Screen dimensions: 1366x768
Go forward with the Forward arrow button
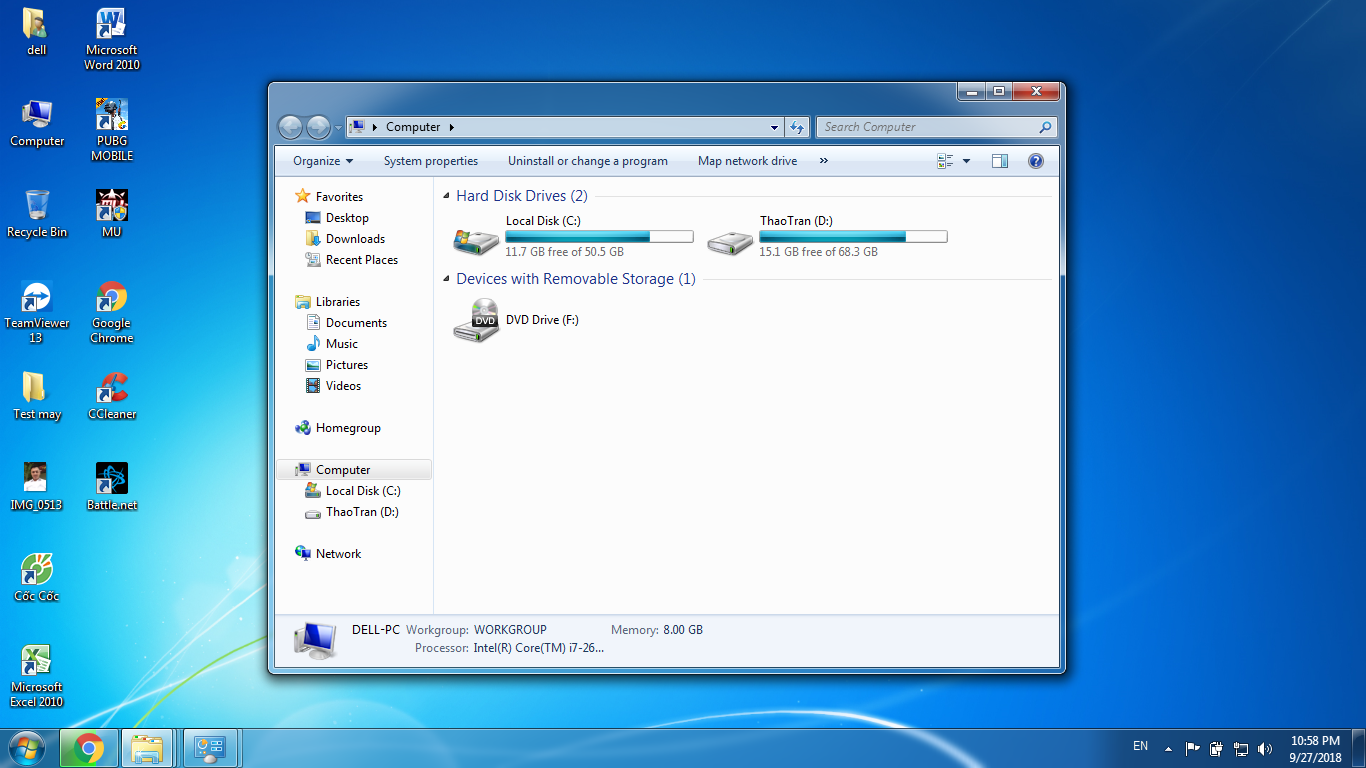coord(318,127)
